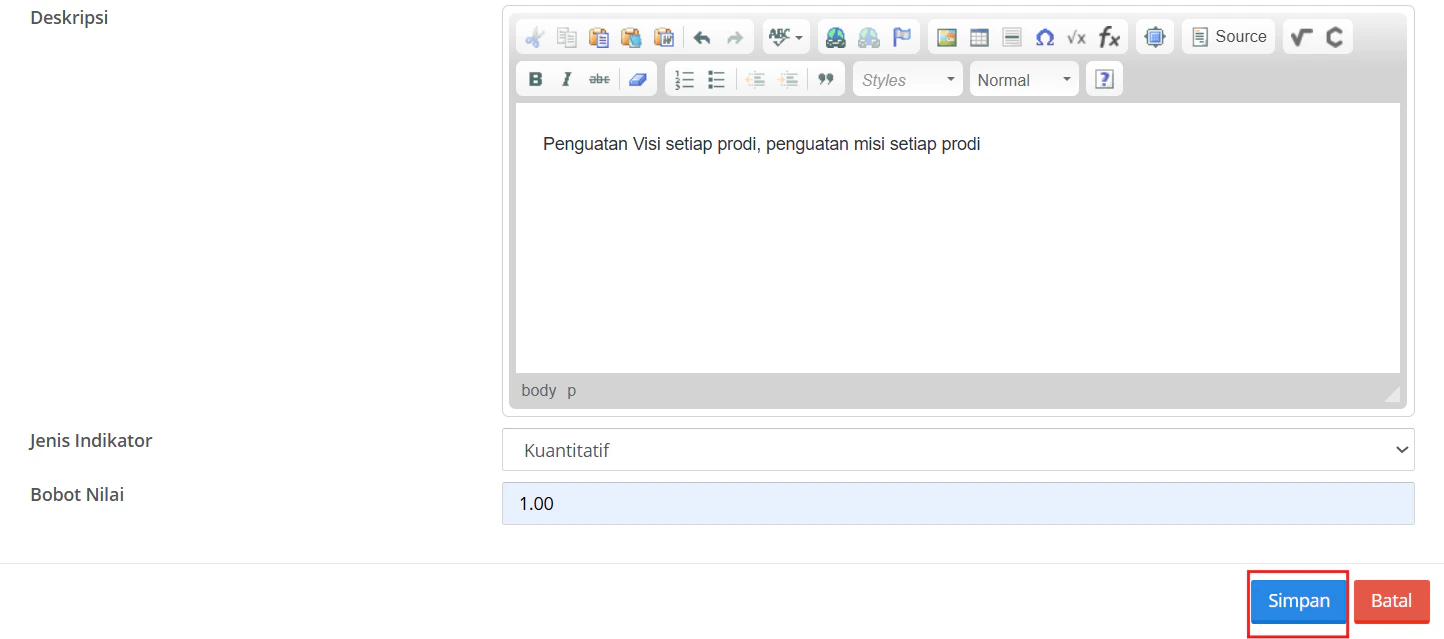Open the Normal paragraph format dropdown
This screenshot has height=639, width=1444.
pyautogui.click(x=1022, y=78)
